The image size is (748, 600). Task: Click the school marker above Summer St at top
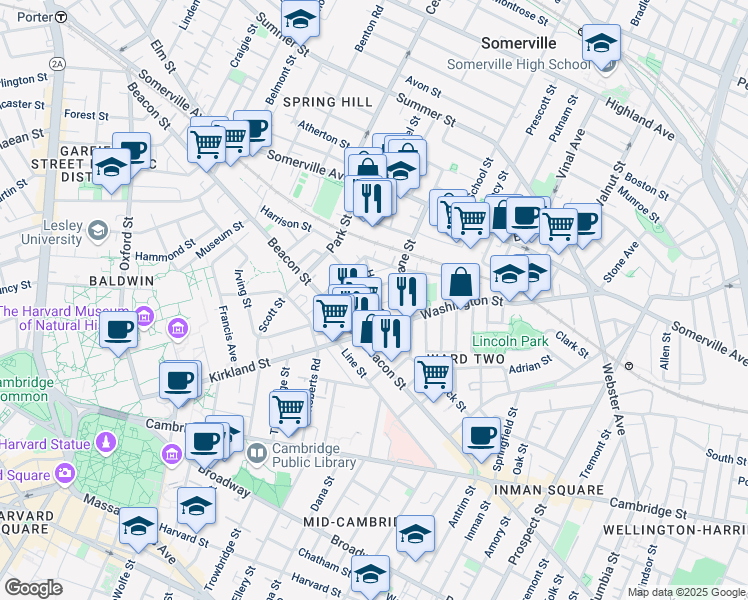coord(300,20)
